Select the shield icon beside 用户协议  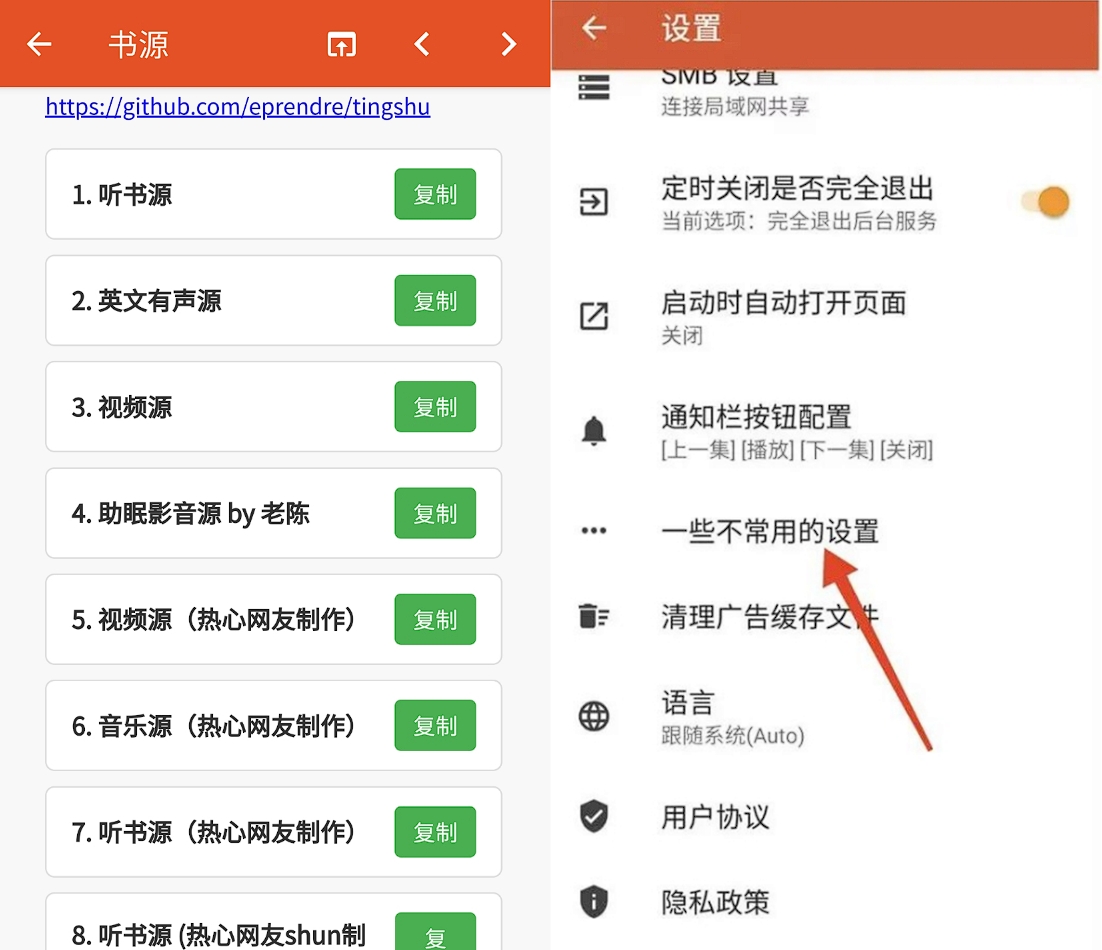pyautogui.click(x=595, y=818)
